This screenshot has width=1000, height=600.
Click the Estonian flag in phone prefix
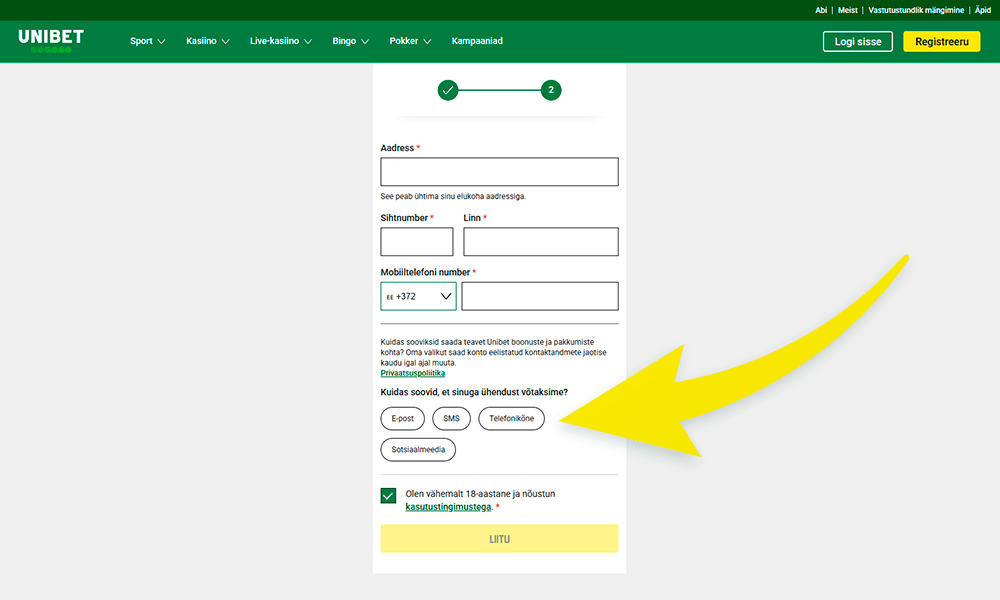click(390, 296)
